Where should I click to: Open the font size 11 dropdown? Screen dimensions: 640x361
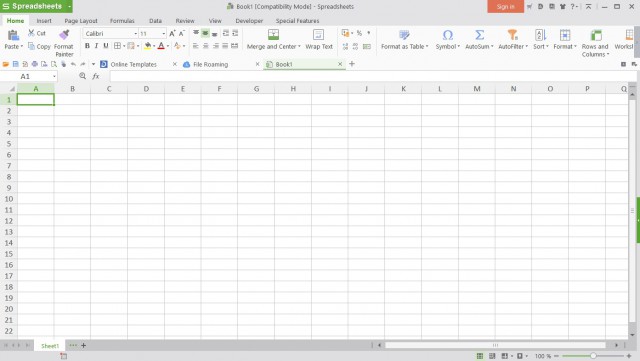(x=164, y=33)
